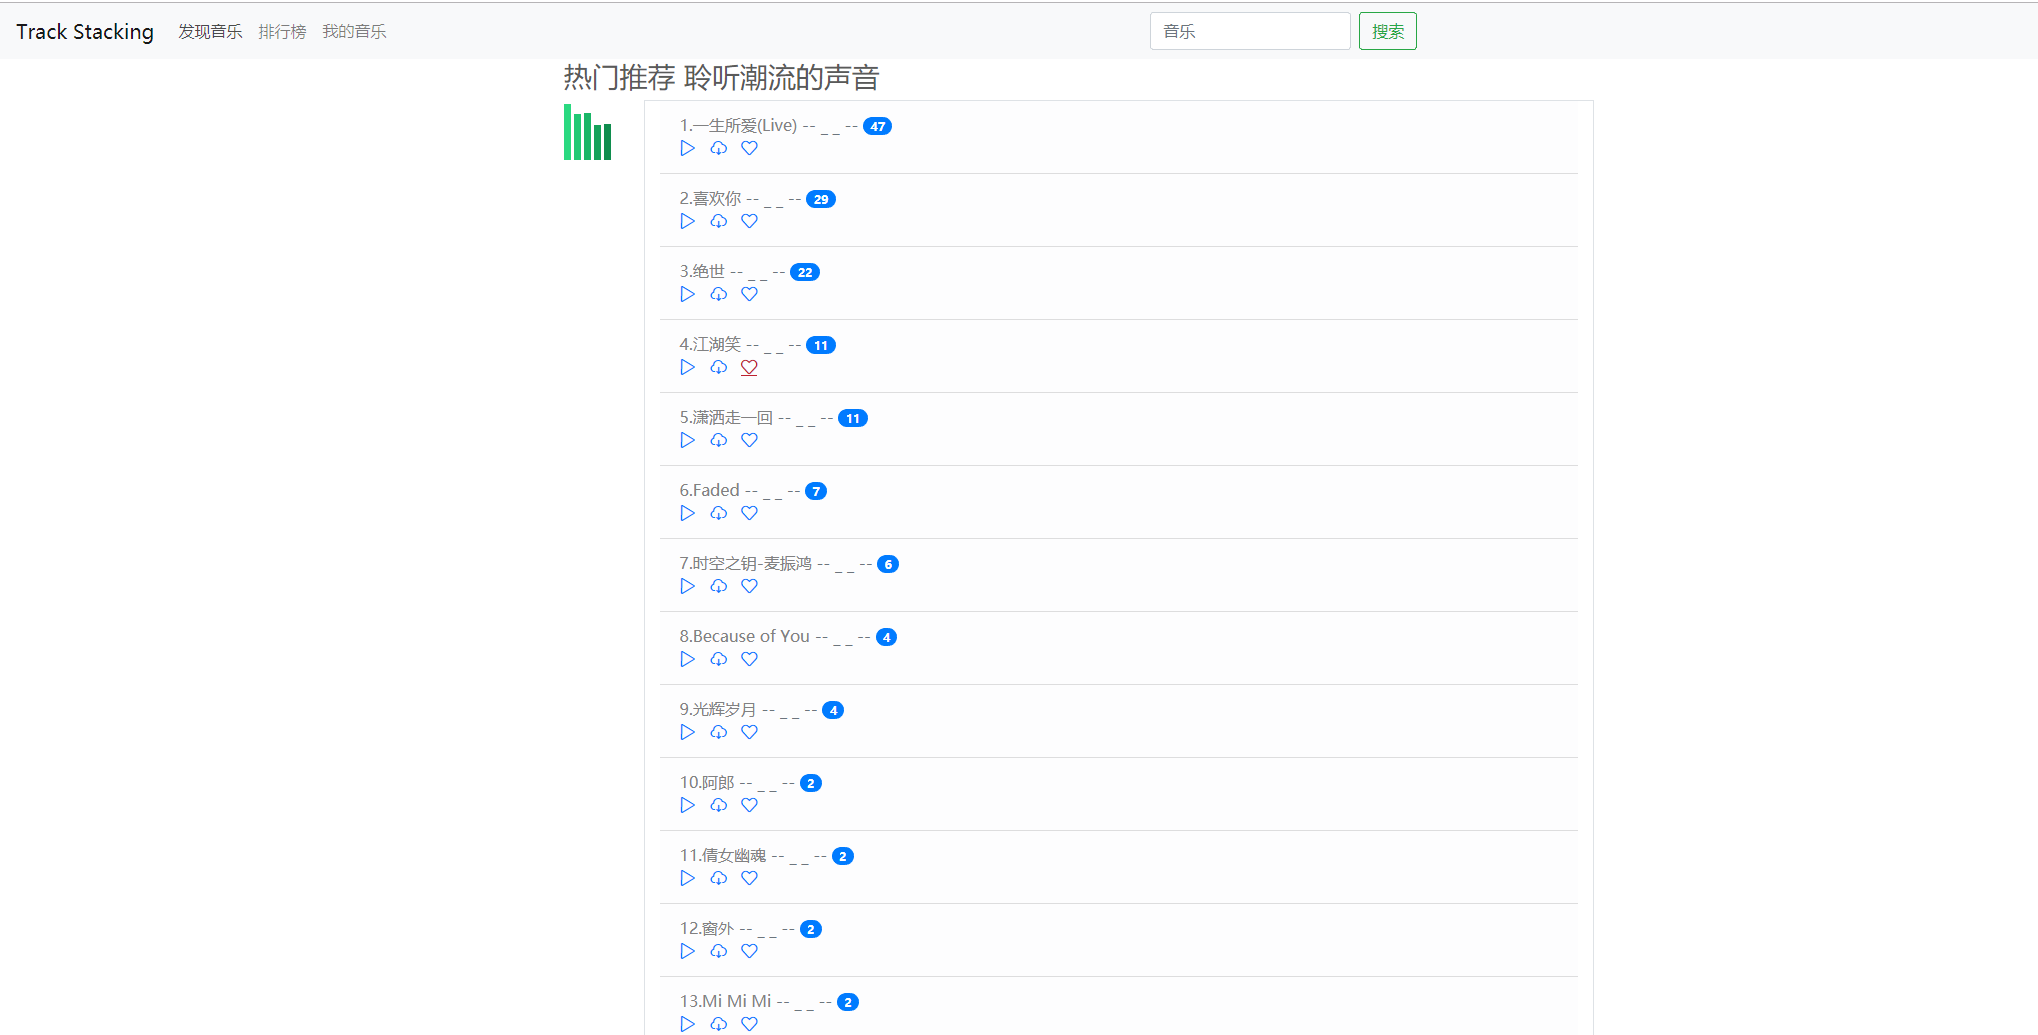
Task: Play the song 时空之钥-麦振鸿
Action: click(x=687, y=586)
